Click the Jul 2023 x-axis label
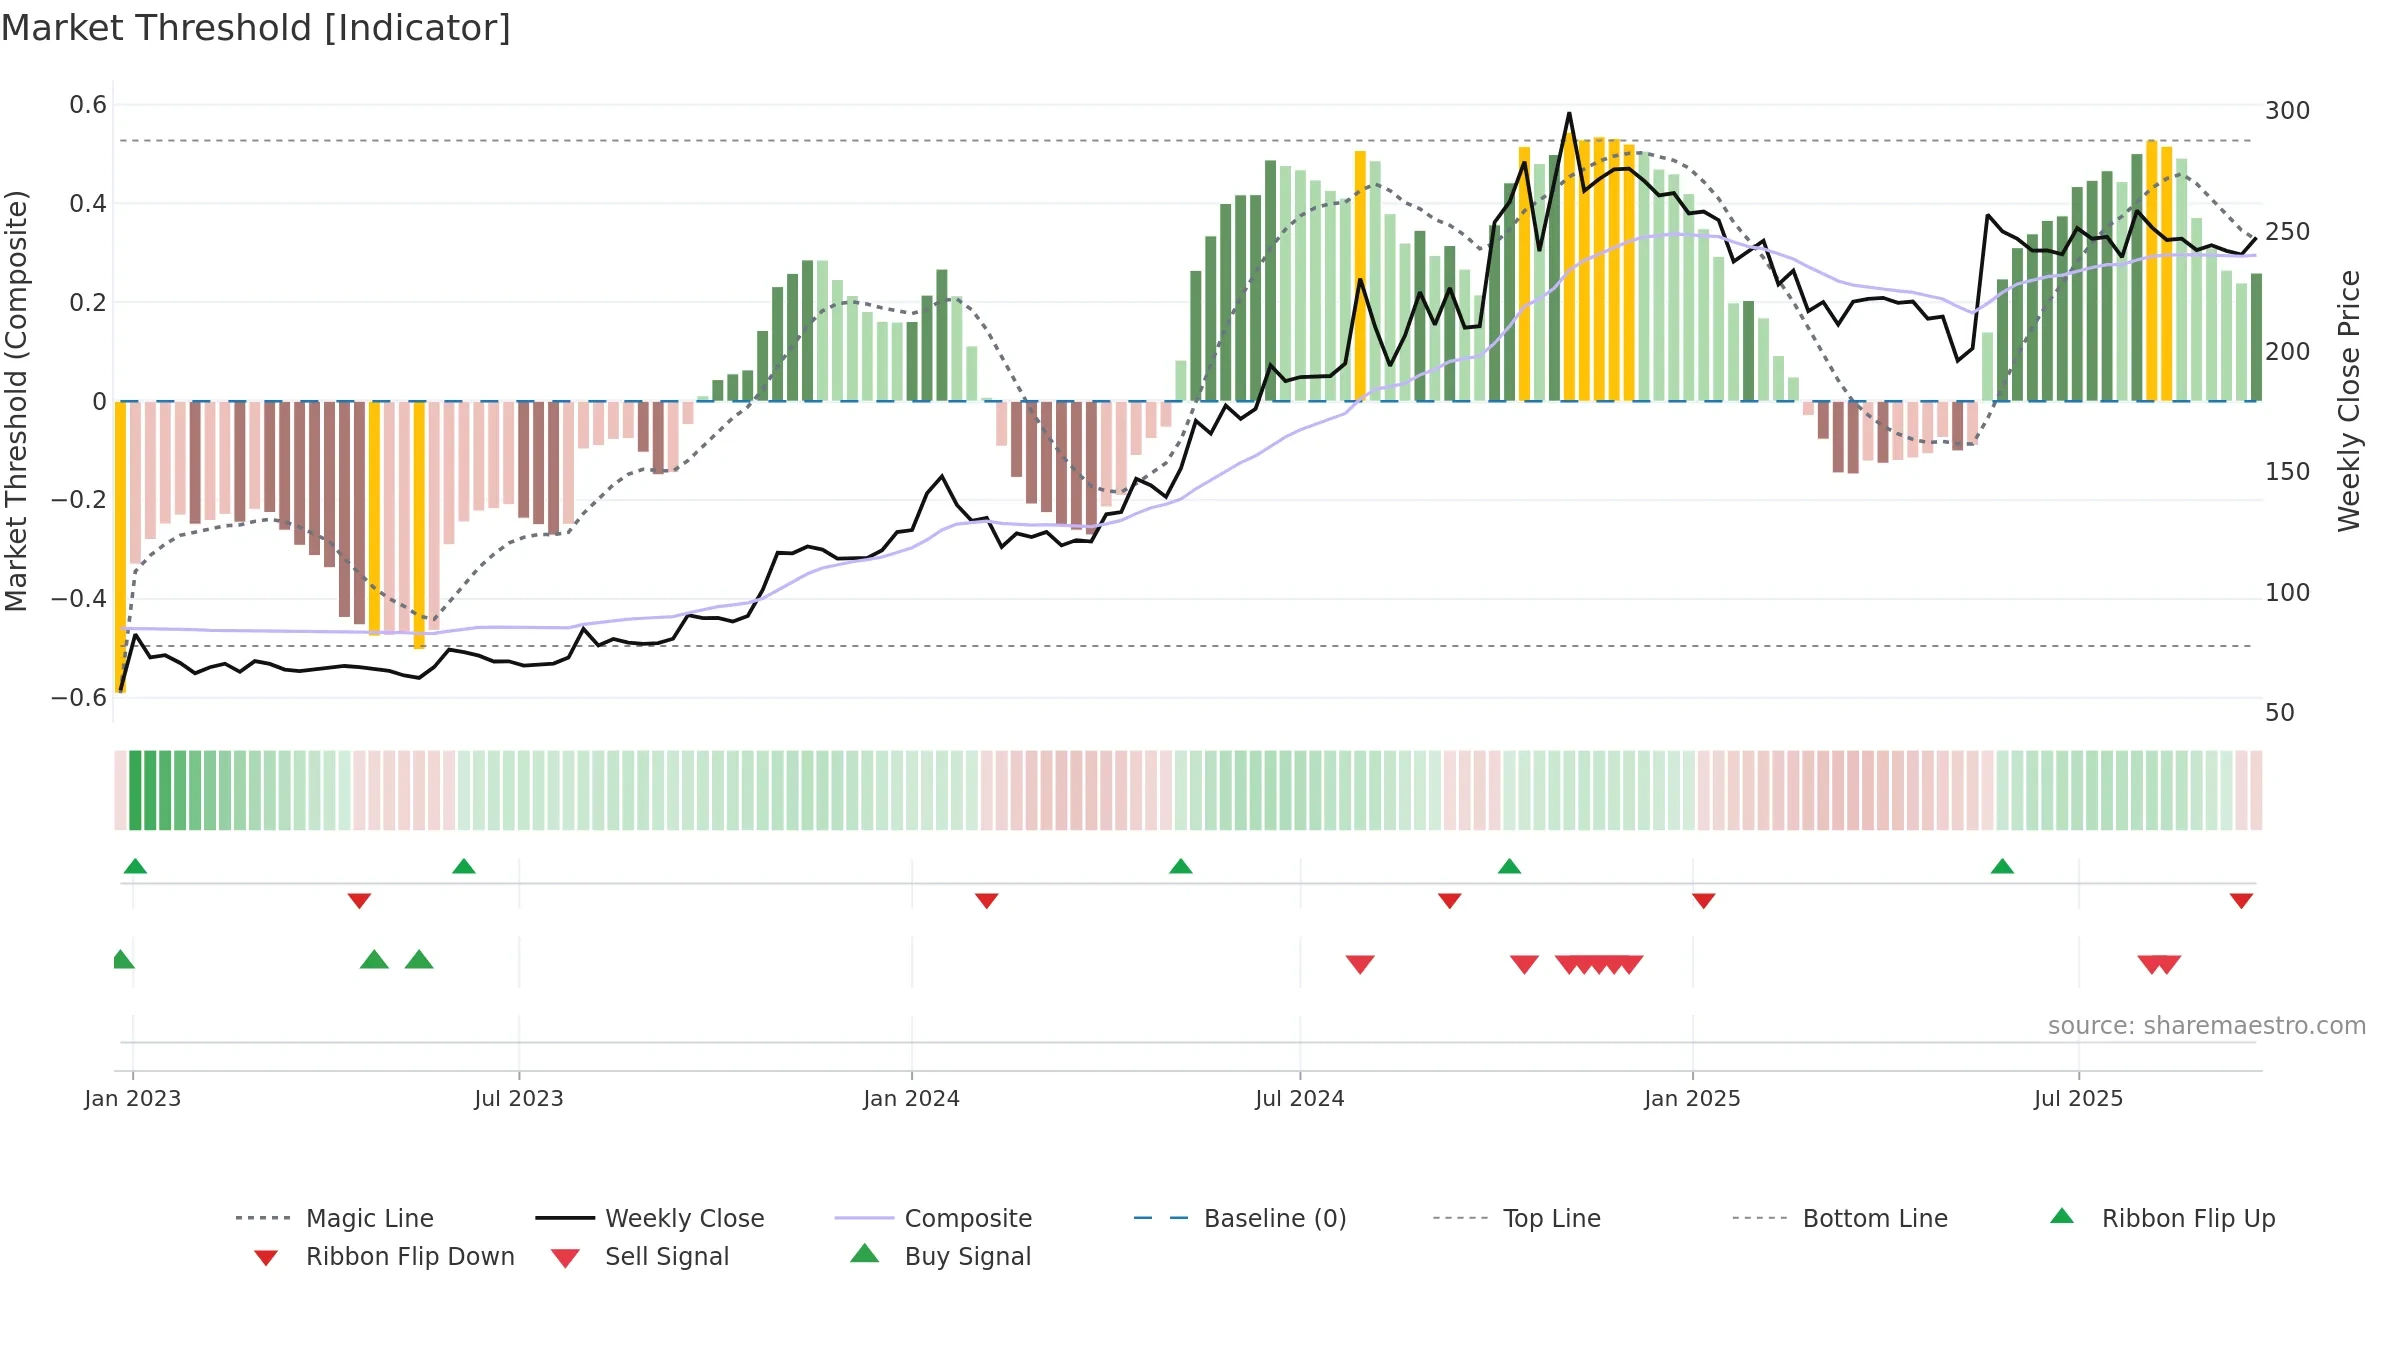The height and width of the screenshot is (1350, 2400). tap(519, 1099)
